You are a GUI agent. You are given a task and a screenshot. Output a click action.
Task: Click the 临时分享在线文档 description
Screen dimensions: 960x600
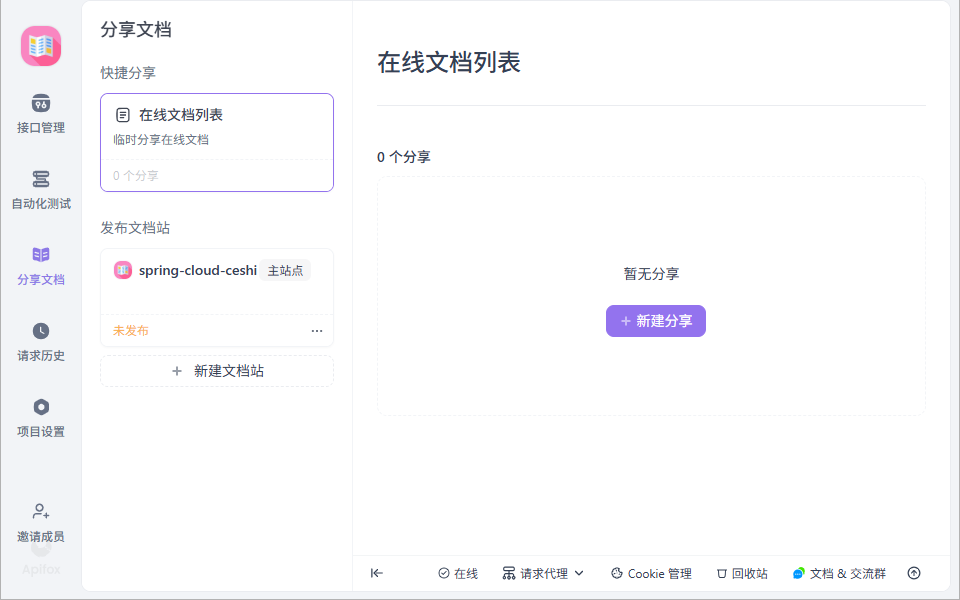point(161,140)
